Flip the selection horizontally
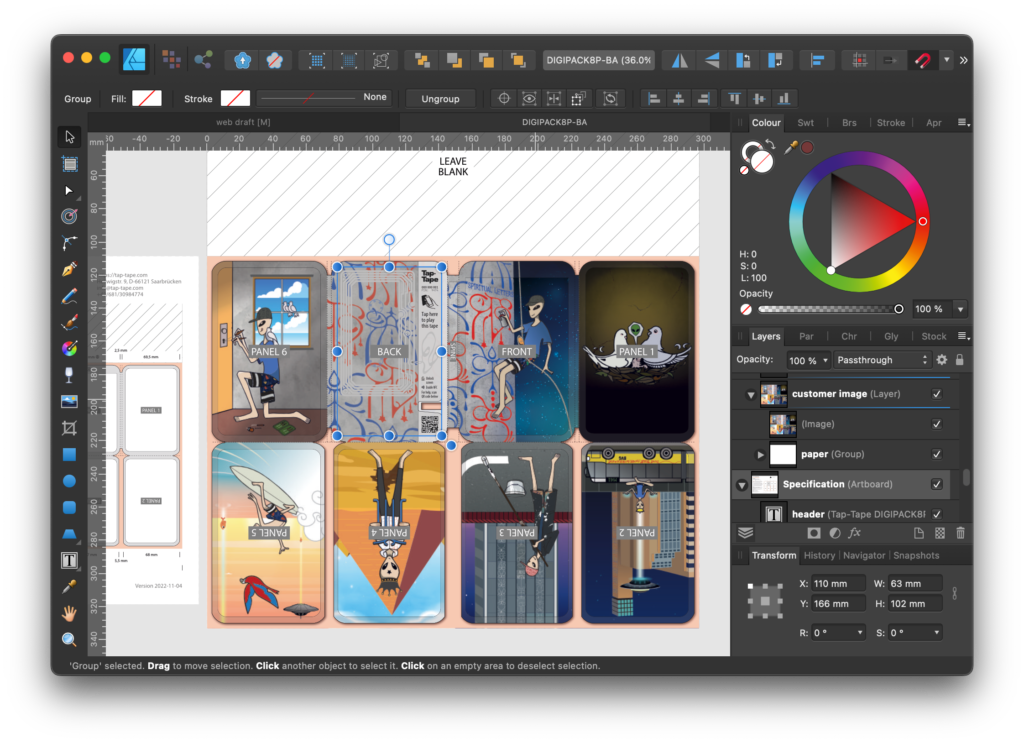 (x=679, y=61)
